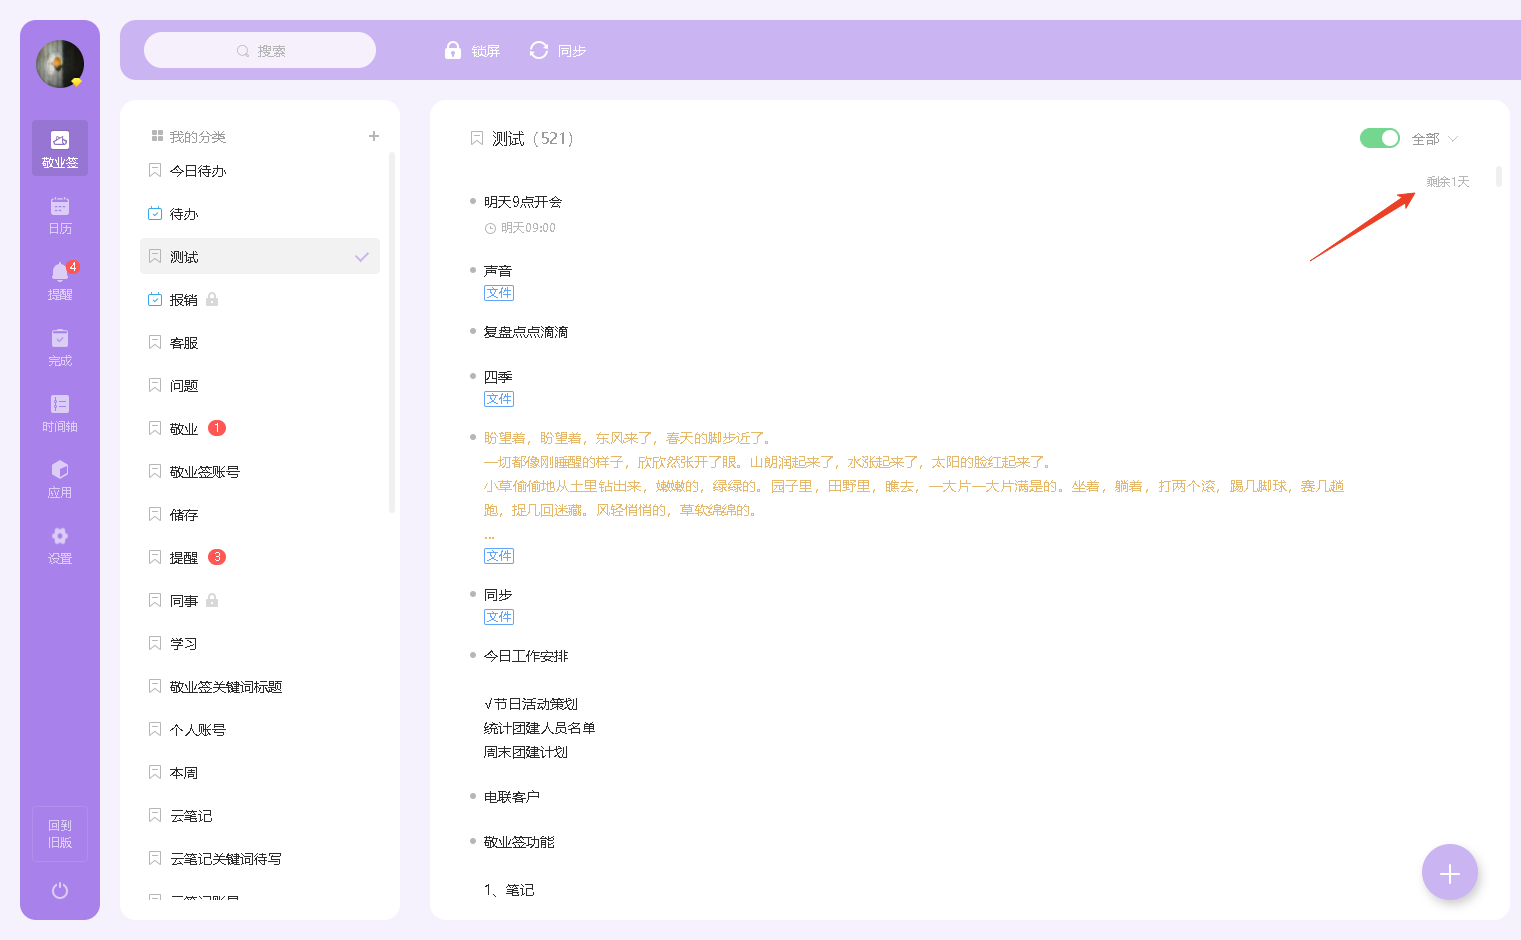Open the 提醒 reminders bell
The image size is (1521, 940).
pos(60,281)
